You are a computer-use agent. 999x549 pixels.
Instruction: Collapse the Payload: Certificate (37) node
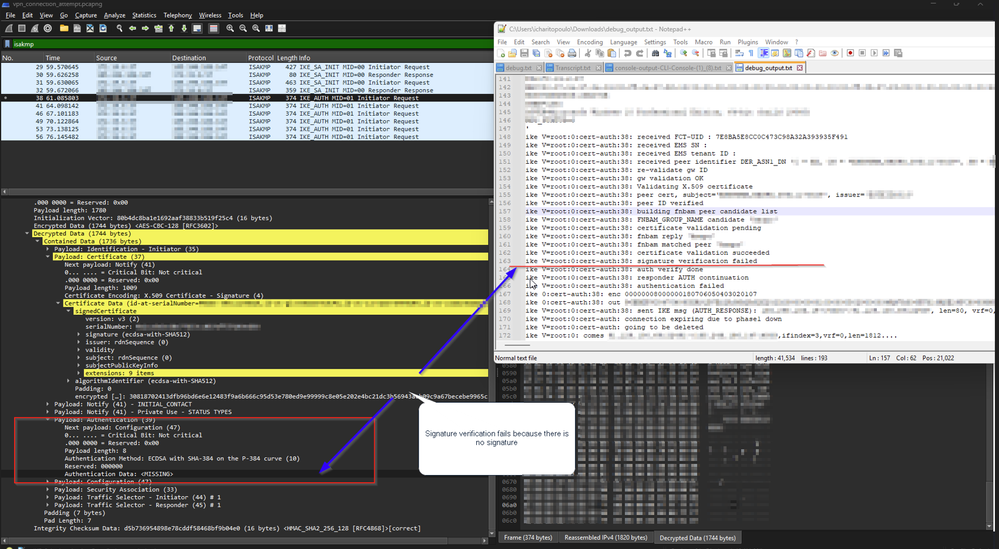(x=46, y=256)
